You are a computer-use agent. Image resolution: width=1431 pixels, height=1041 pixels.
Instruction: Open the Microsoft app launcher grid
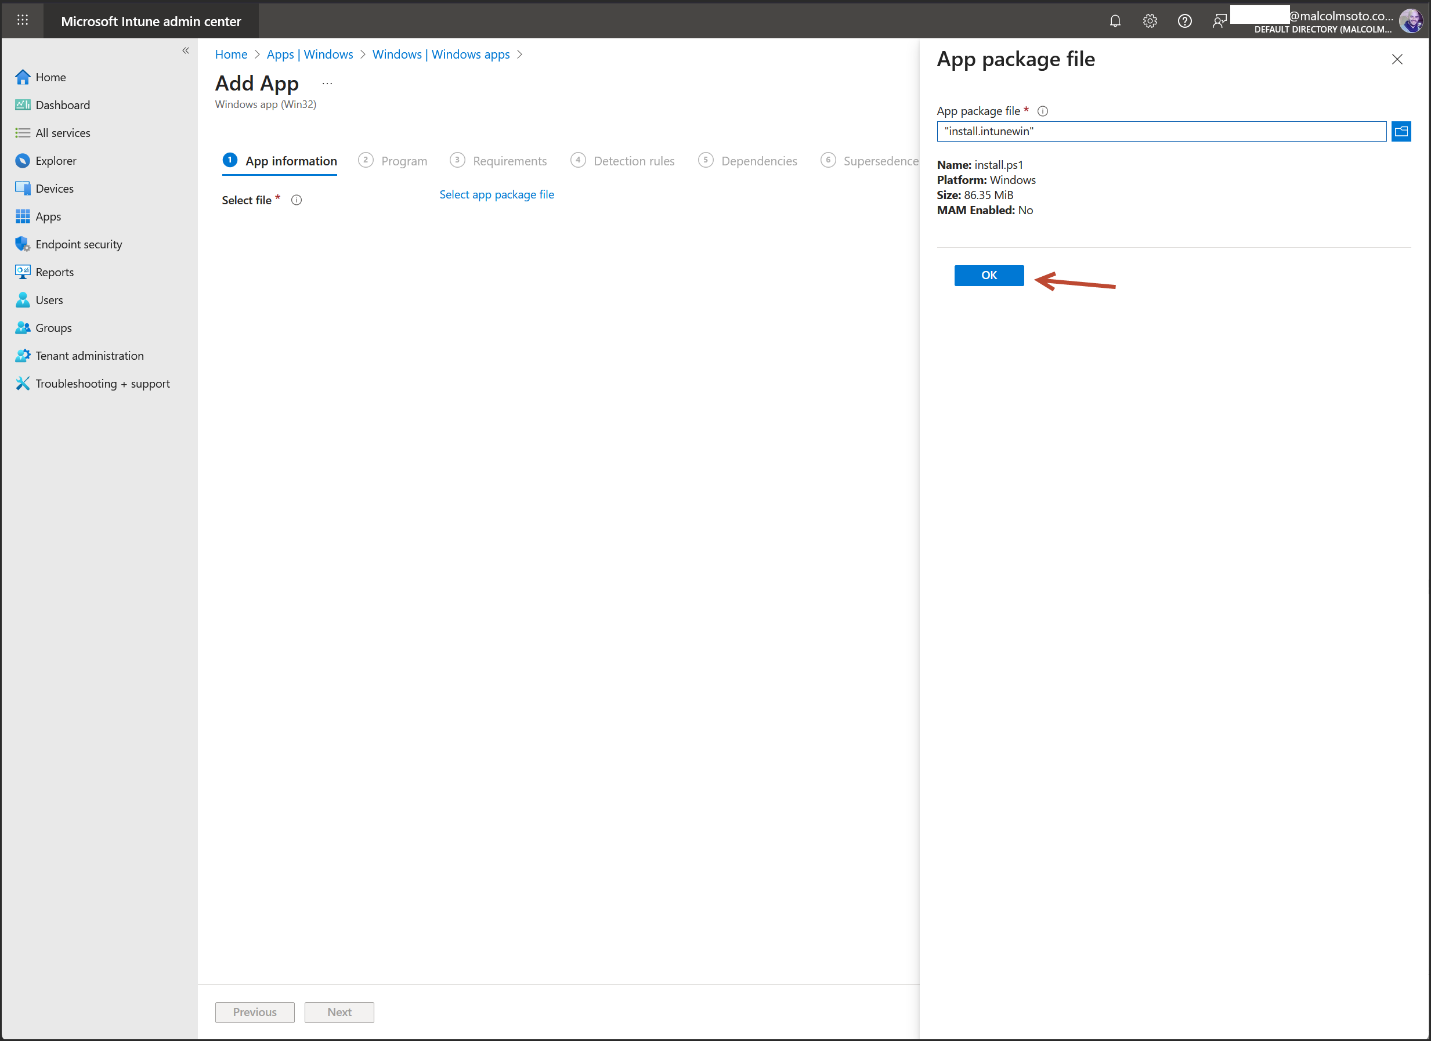point(21,20)
